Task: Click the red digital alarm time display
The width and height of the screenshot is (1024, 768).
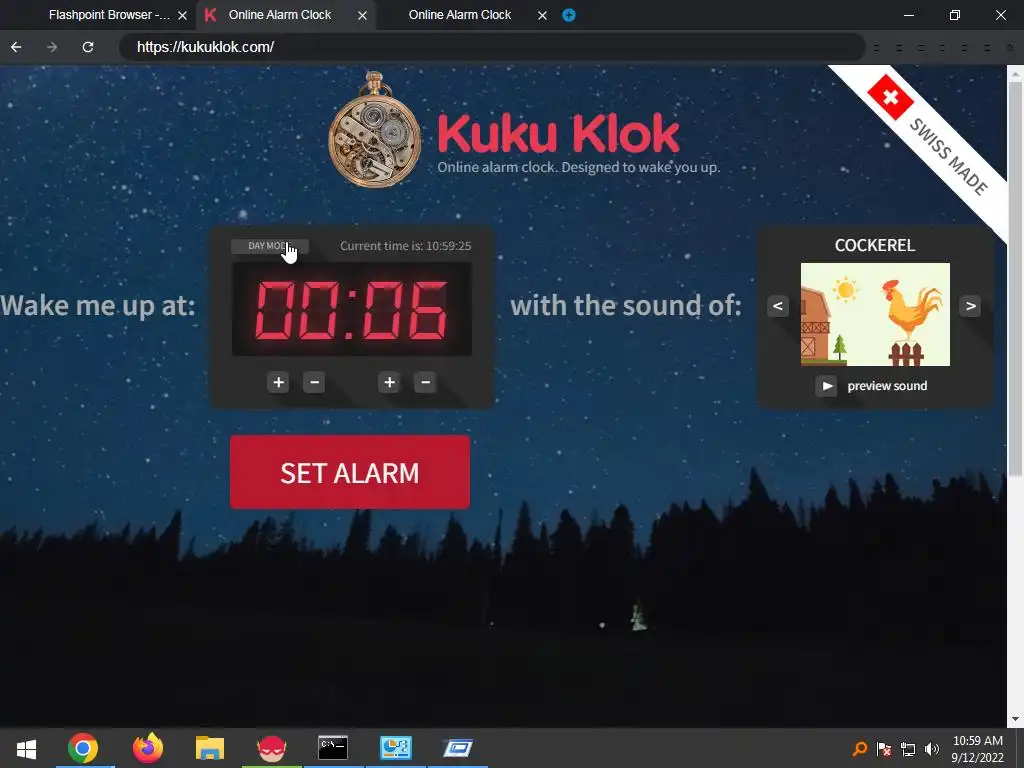Action: [x=352, y=310]
